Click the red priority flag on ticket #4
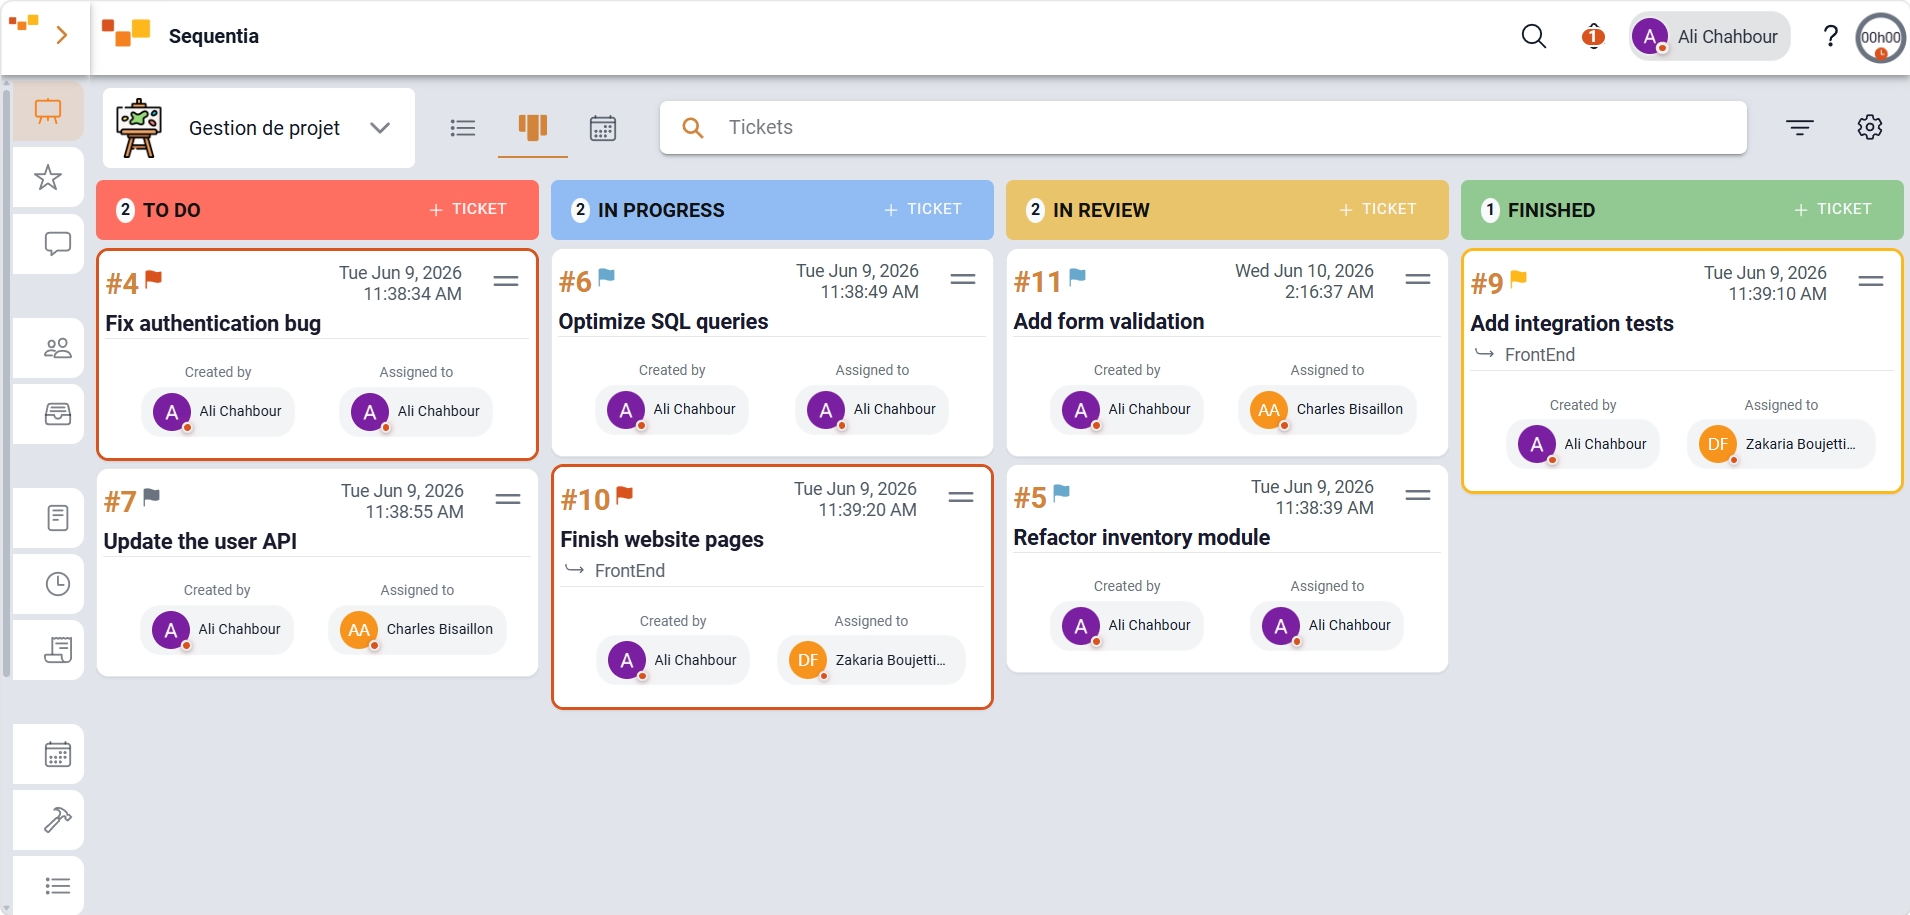 [153, 280]
